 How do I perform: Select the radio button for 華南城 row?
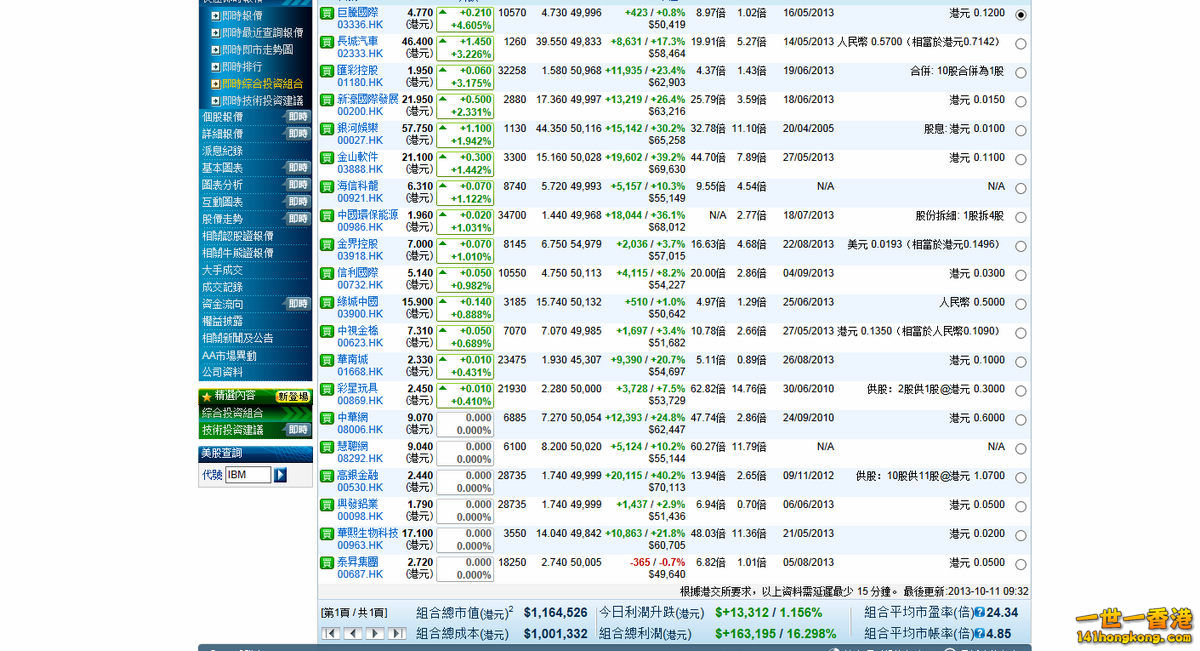(1020, 362)
